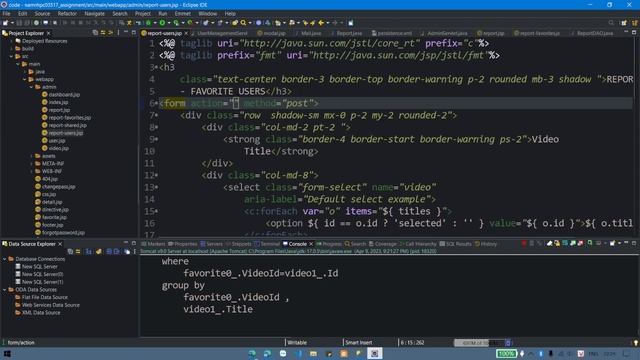Switch to the Servers view tab
The width and height of the screenshot is (640, 360).
pos(211,244)
